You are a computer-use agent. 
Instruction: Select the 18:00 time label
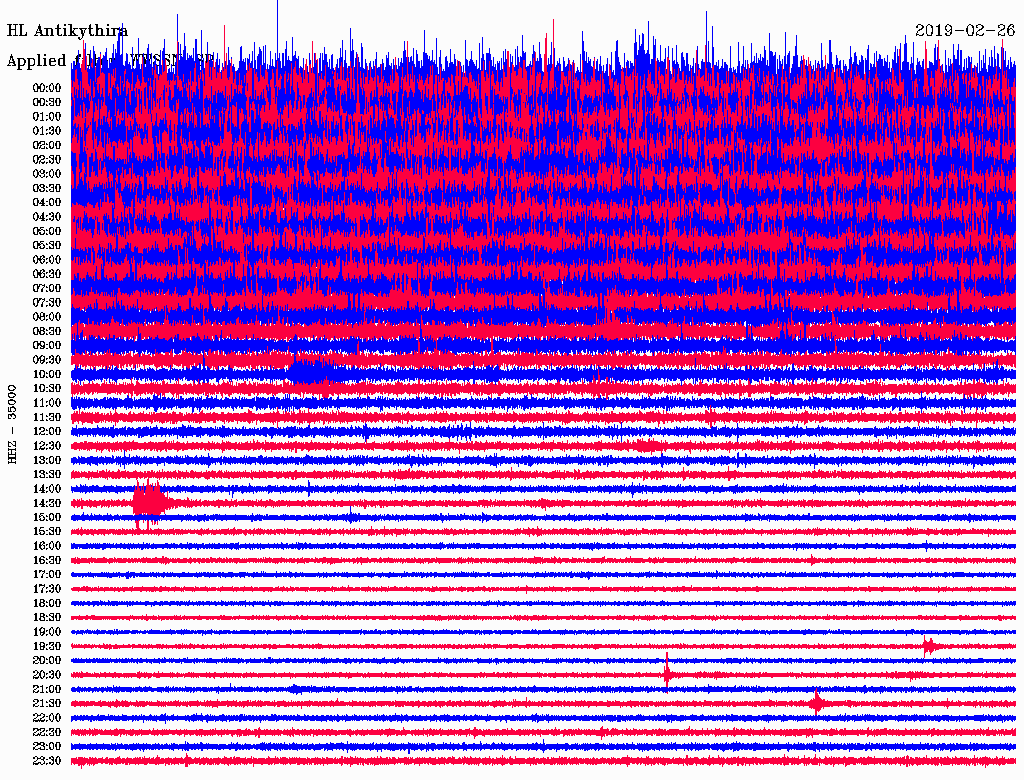pos(47,603)
